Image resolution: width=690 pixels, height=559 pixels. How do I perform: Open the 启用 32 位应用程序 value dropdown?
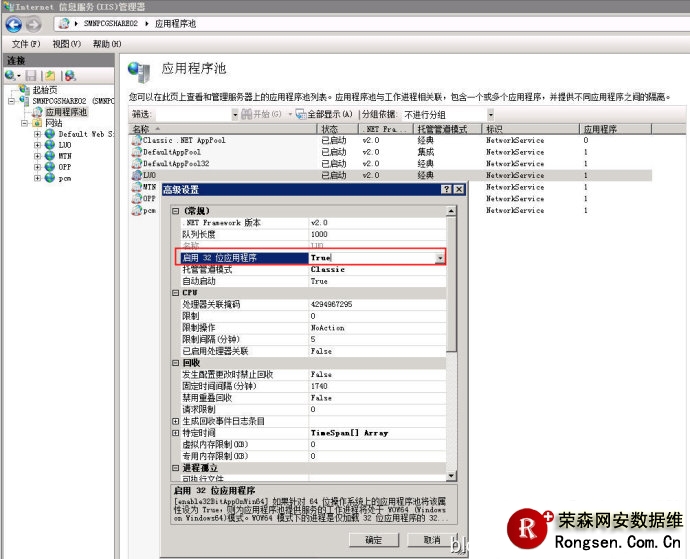pos(440,258)
